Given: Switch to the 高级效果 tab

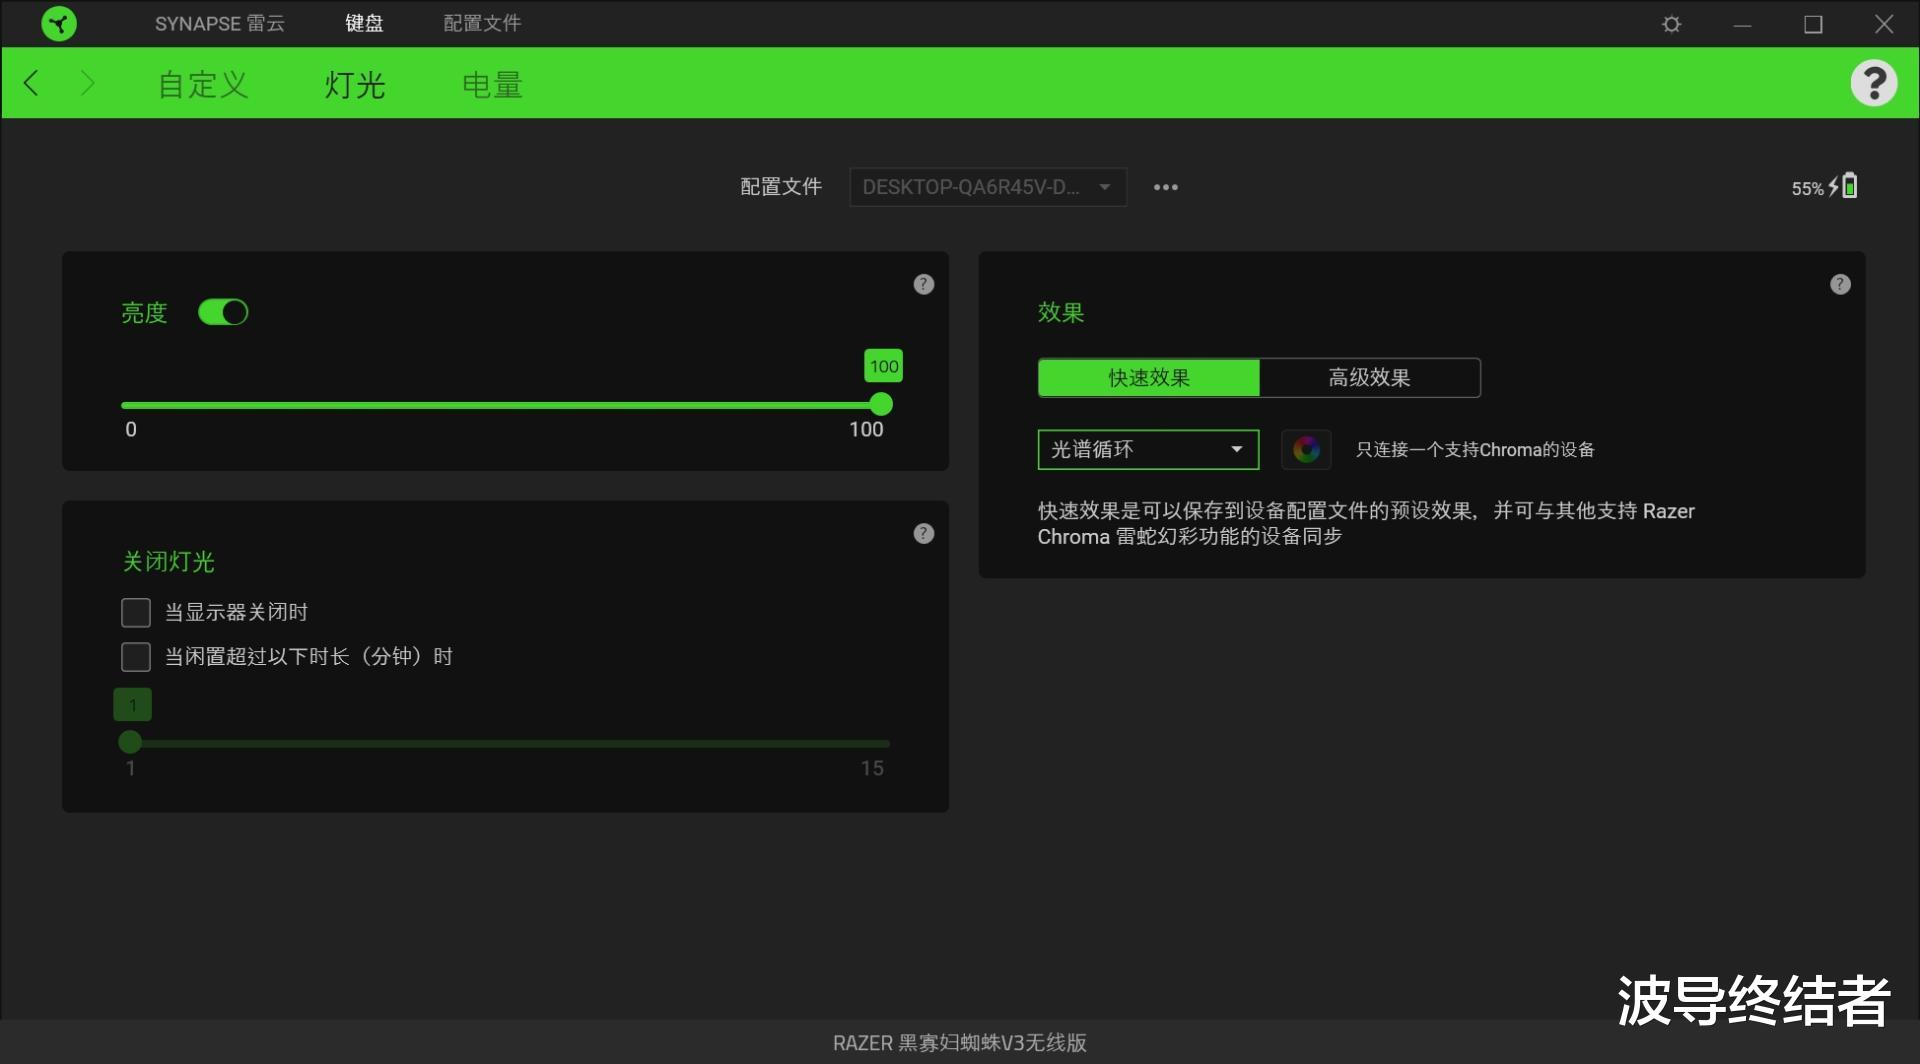Looking at the screenshot, I should [1369, 377].
